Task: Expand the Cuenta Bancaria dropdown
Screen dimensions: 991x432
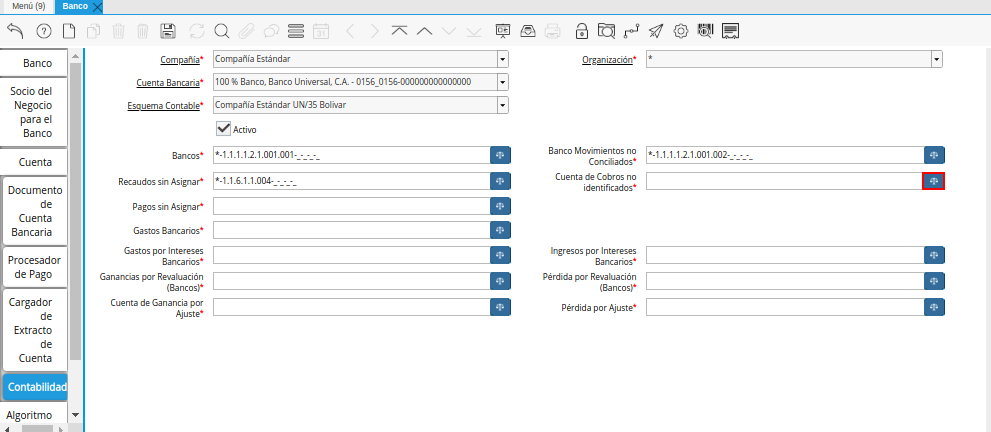Action: tap(502, 82)
